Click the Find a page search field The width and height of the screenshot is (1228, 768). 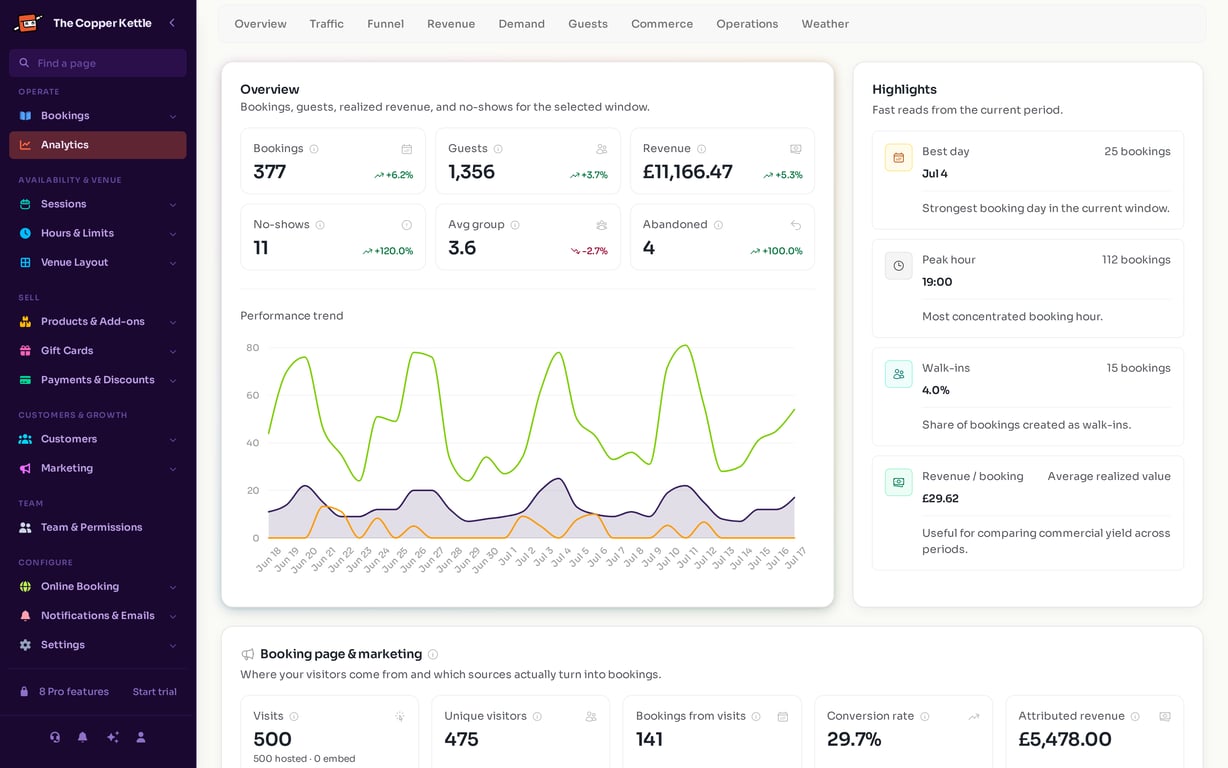(98, 63)
